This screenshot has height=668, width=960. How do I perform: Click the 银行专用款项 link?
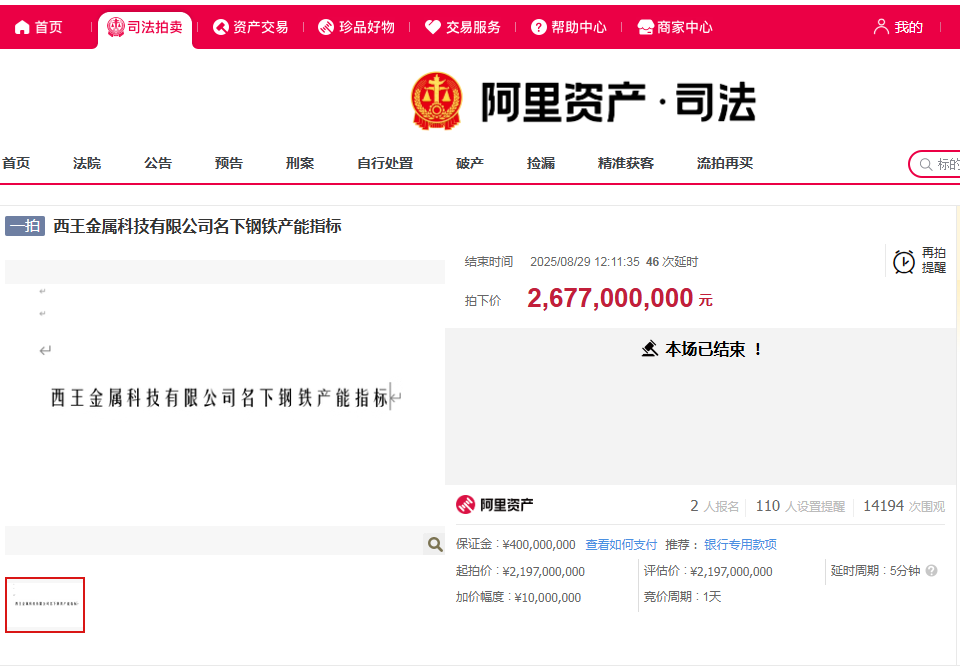tap(740, 544)
